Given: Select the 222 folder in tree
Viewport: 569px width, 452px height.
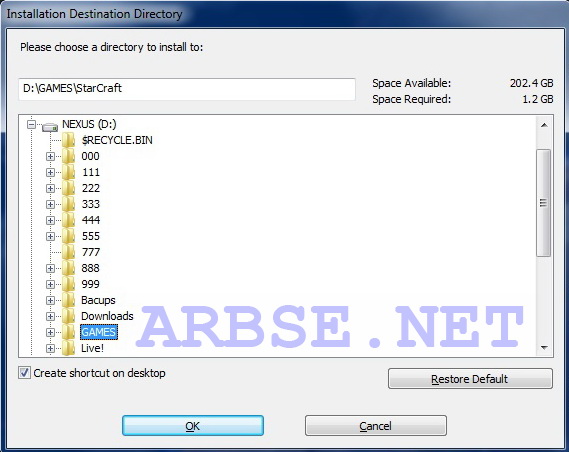Looking at the screenshot, I should 91,188.
